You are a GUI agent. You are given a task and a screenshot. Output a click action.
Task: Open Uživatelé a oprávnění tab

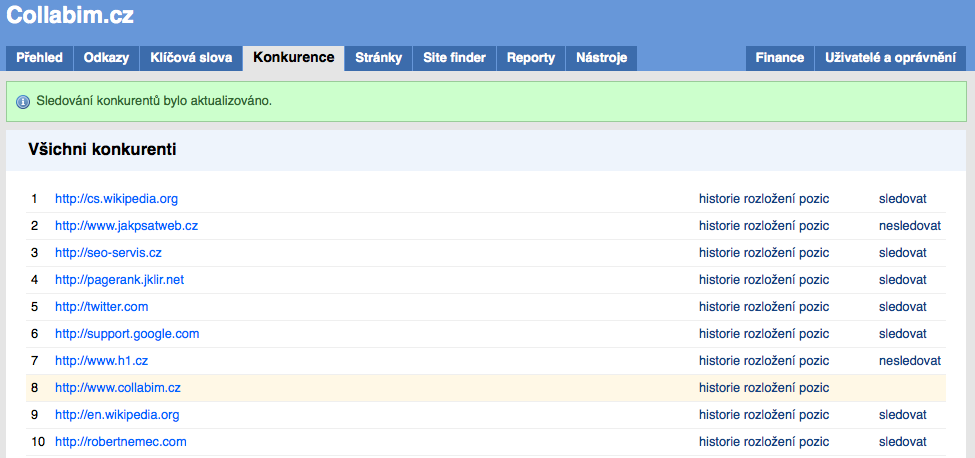[890, 58]
